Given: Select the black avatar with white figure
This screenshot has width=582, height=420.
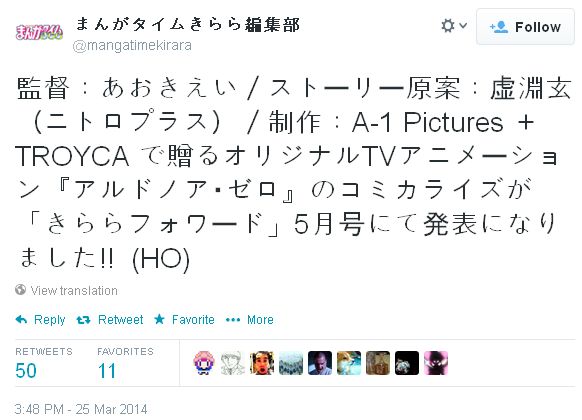Looking at the screenshot, I should coord(407,363).
